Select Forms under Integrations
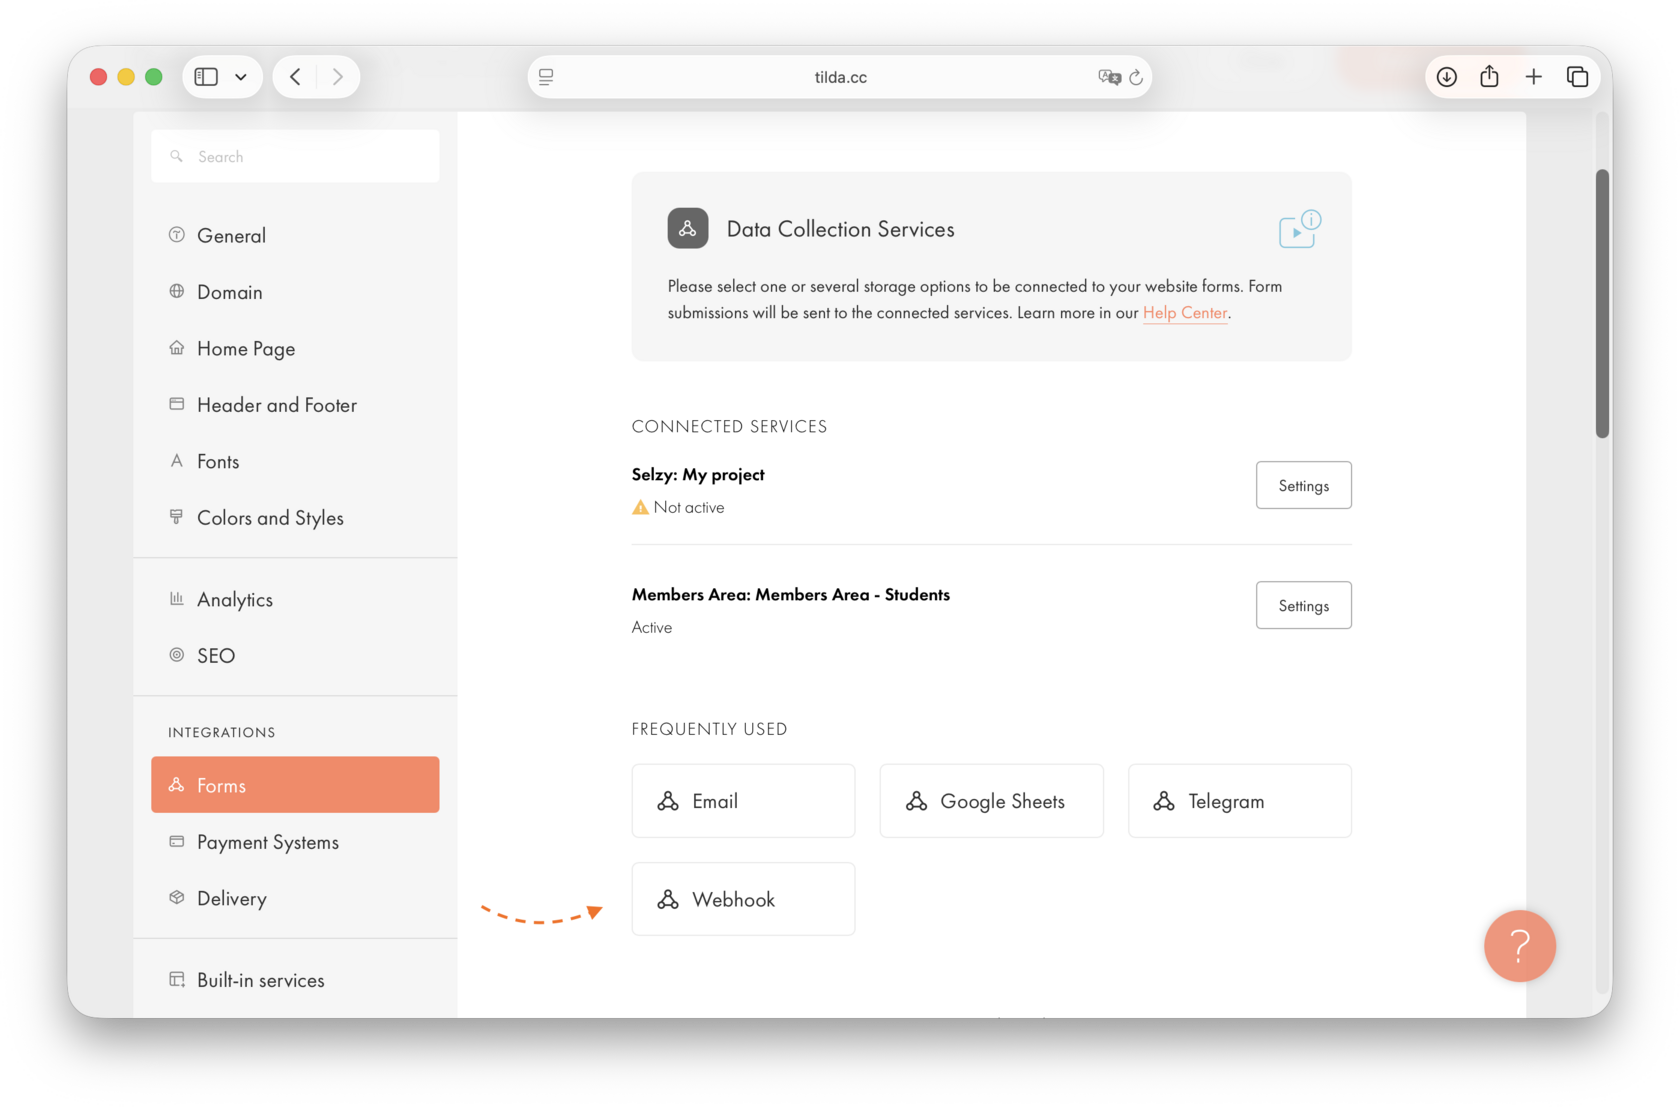1680x1107 pixels. pyautogui.click(x=295, y=785)
